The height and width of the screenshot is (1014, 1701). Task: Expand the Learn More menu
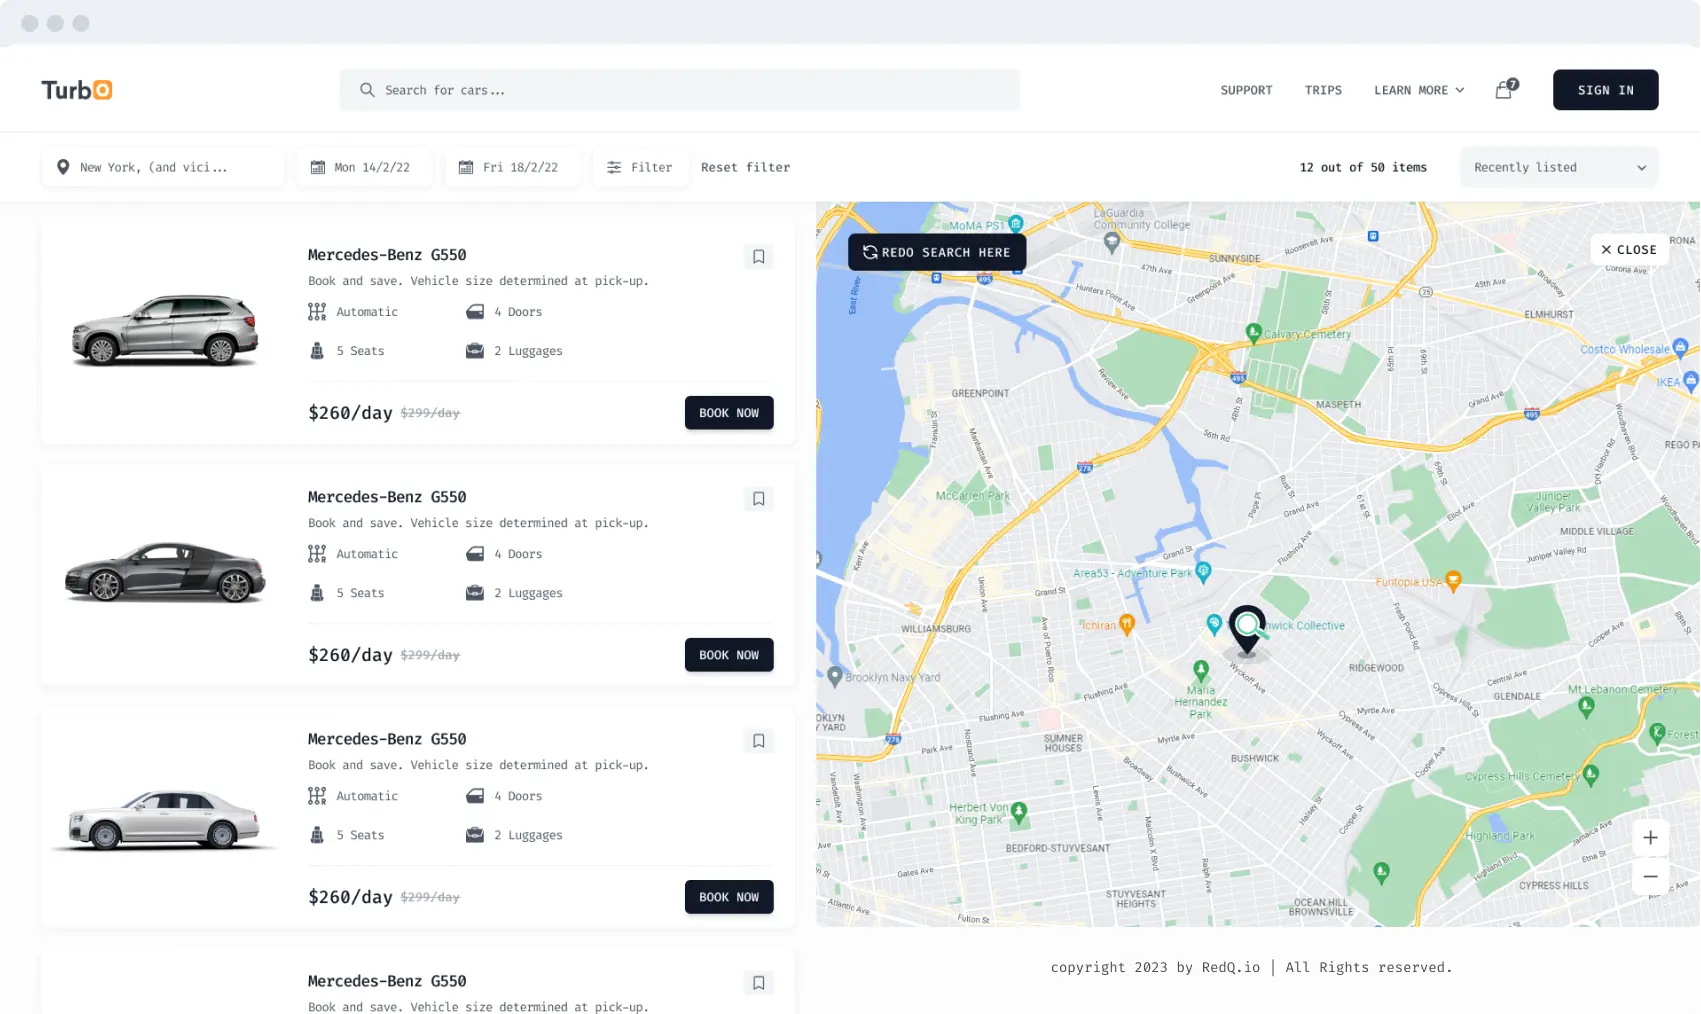pyautogui.click(x=1419, y=90)
